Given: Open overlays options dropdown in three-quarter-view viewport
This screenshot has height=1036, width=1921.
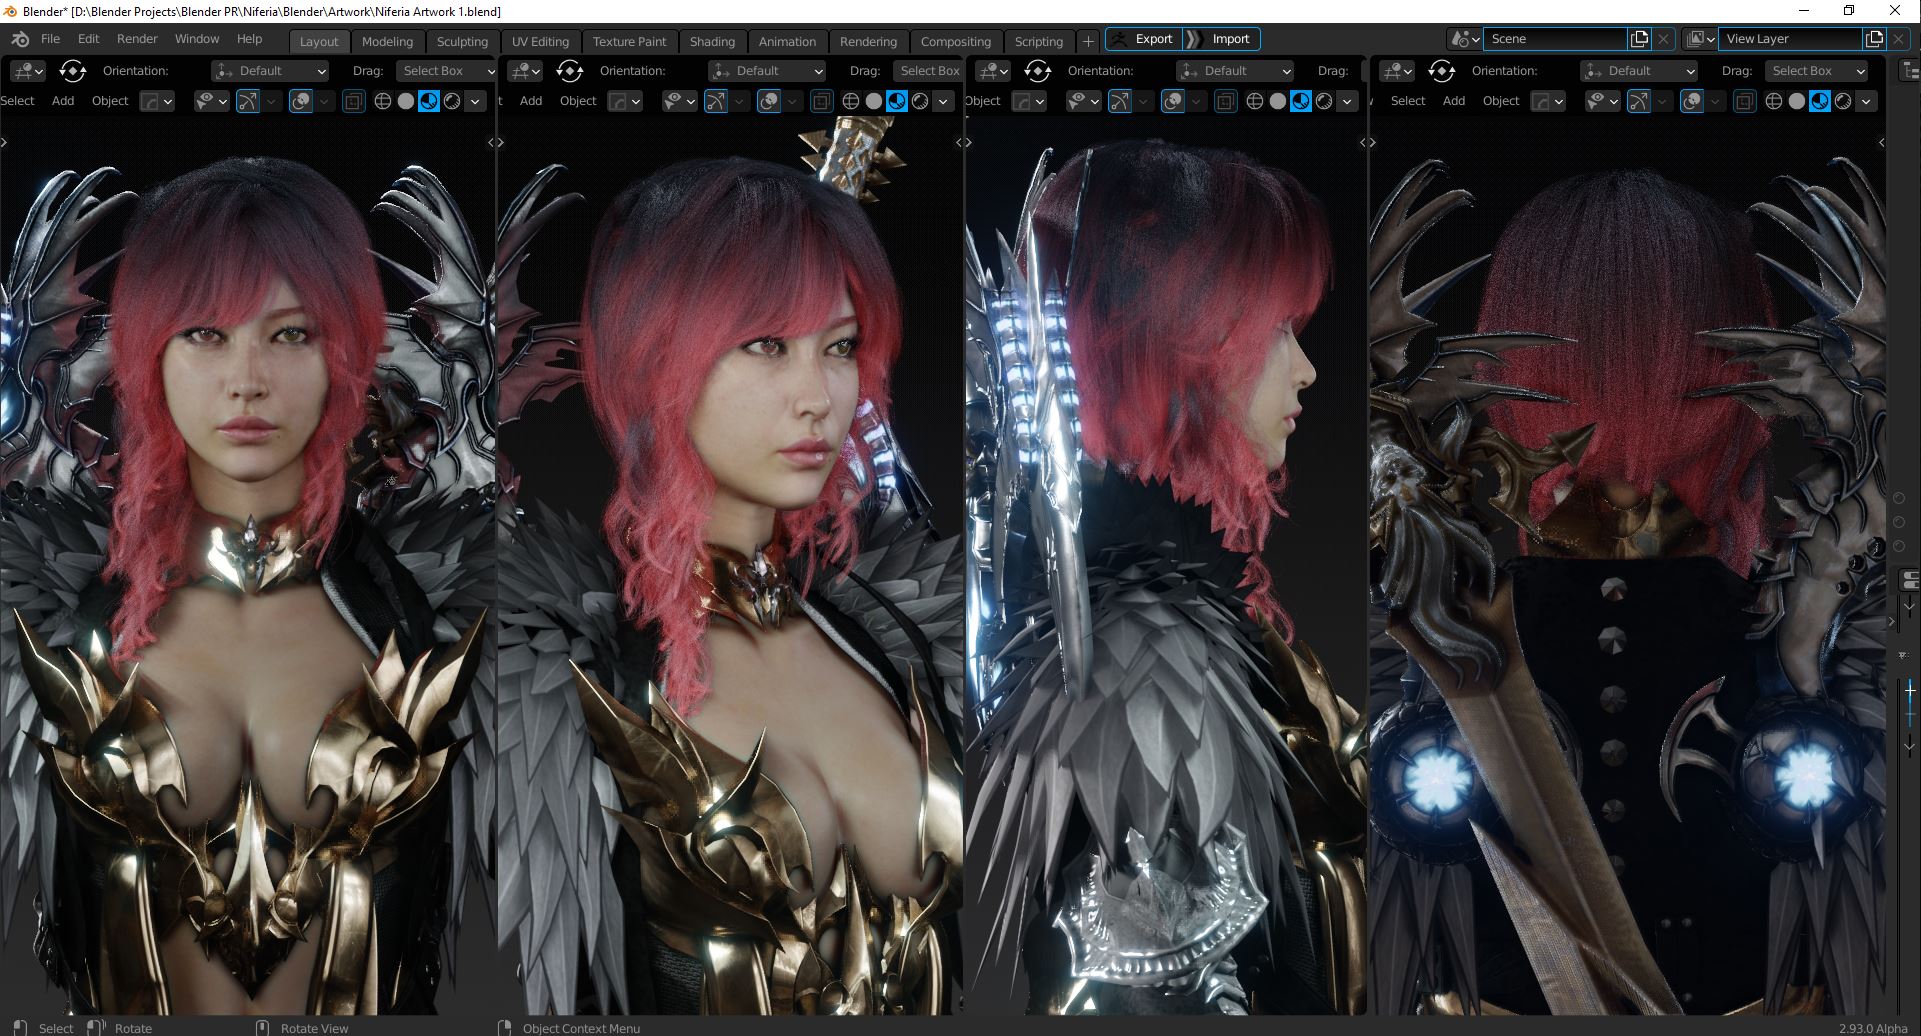Looking at the screenshot, I should pos(791,101).
